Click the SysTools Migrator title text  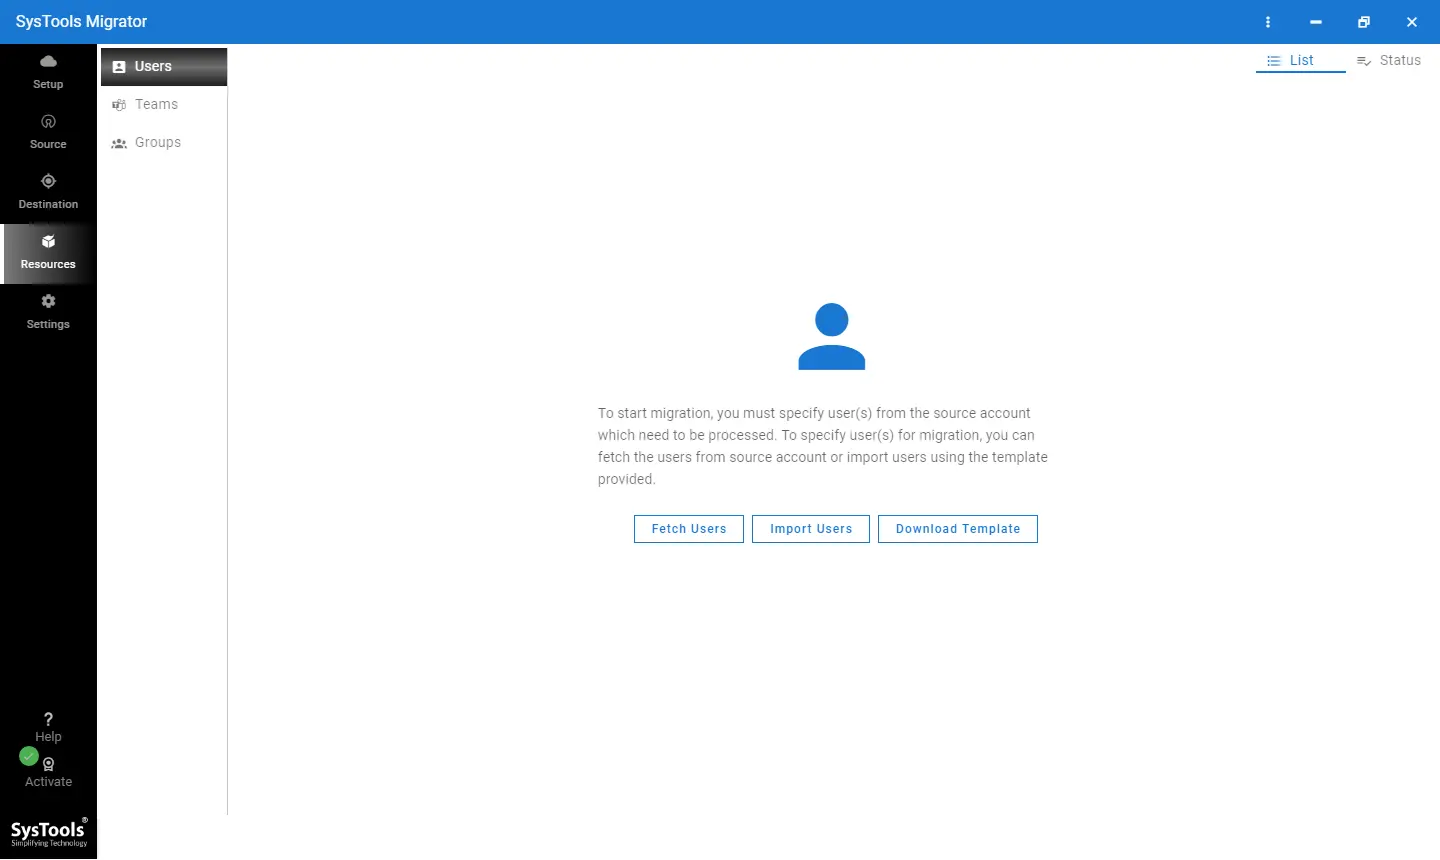point(81,22)
